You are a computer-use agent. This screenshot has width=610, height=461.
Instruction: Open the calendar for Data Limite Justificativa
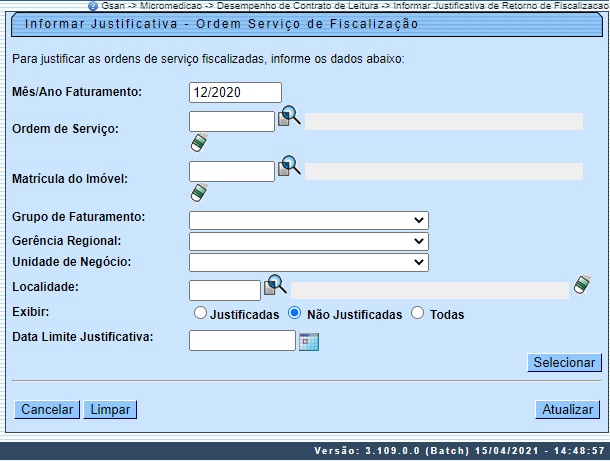click(x=308, y=341)
